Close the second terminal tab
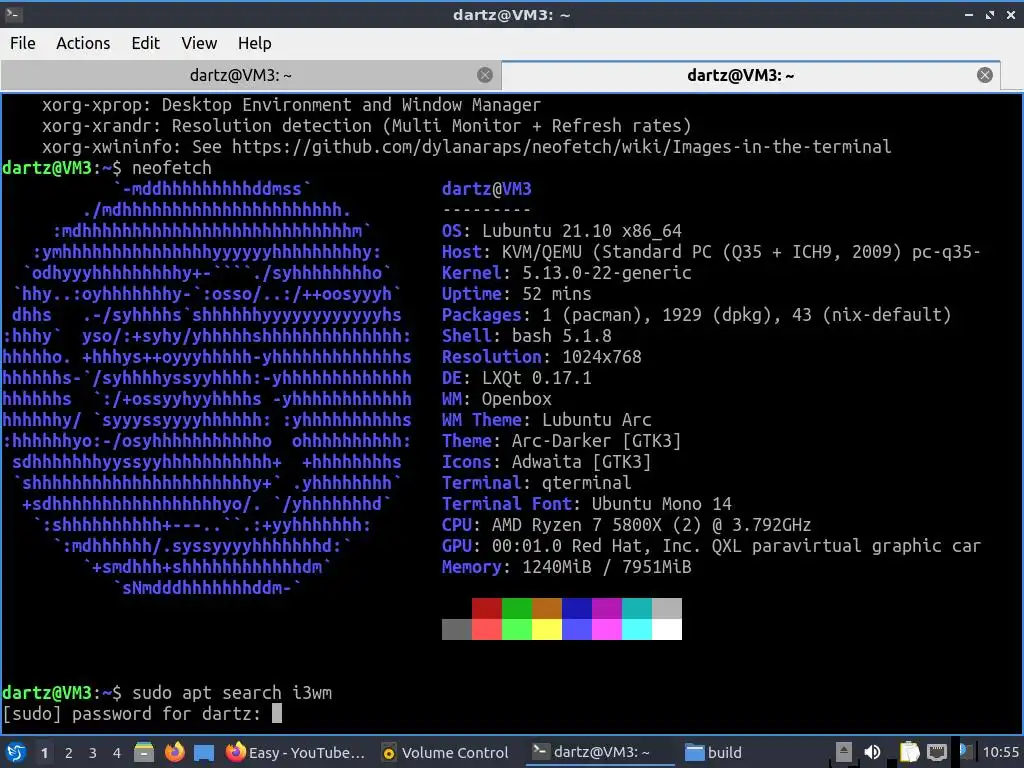This screenshot has width=1024, height=768. pyautogui.click(x=985, y=75)
